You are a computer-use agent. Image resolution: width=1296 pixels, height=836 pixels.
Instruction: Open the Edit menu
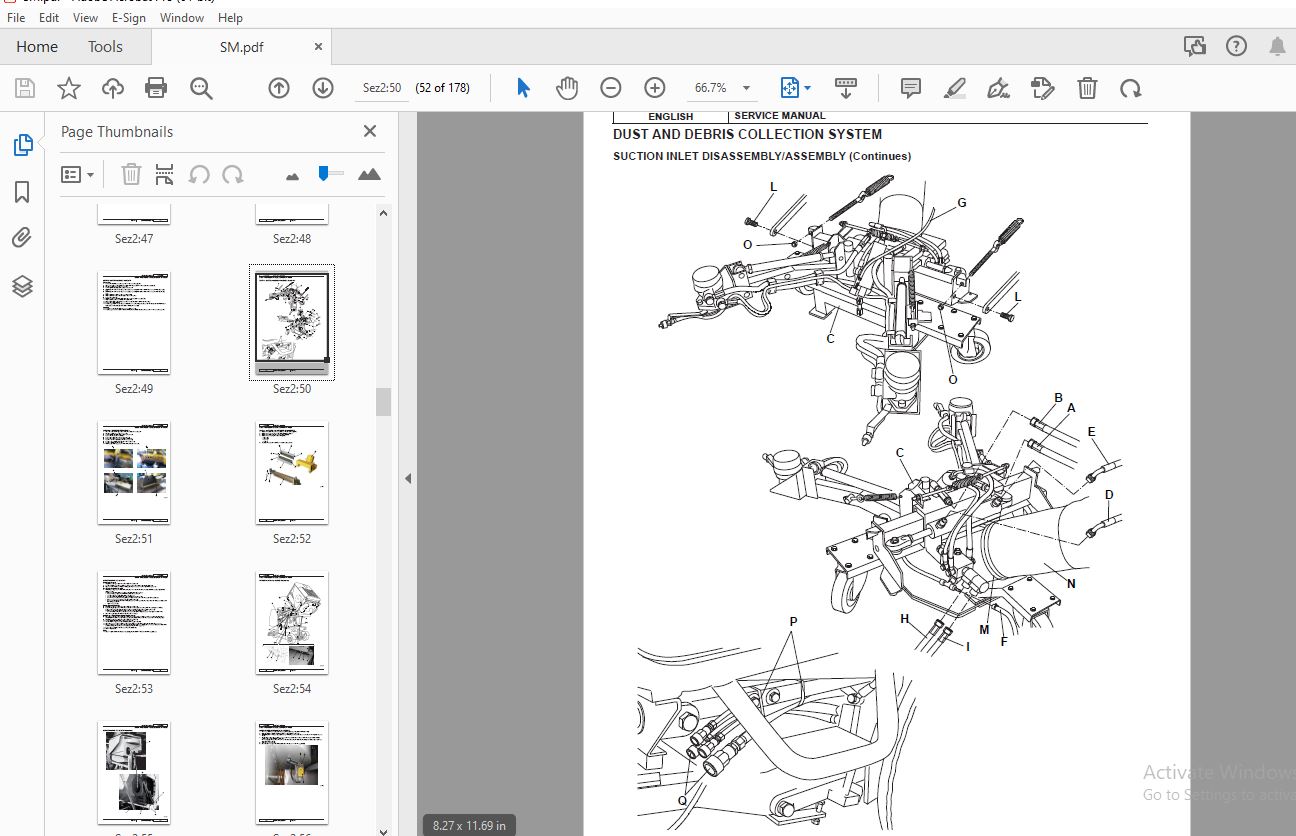click(48, 17)
